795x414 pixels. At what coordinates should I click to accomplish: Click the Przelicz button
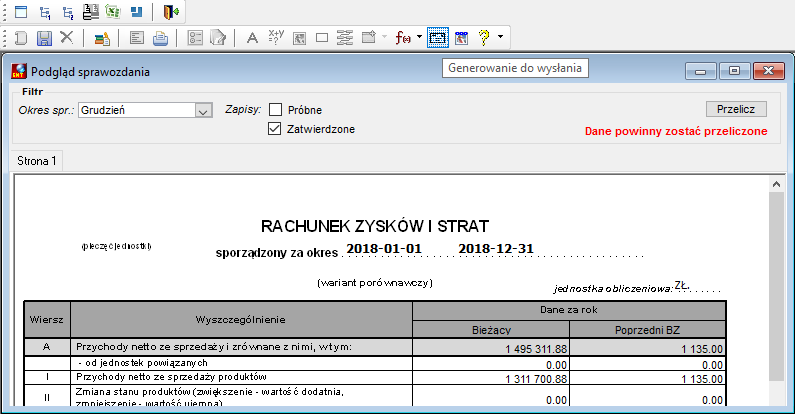tap(736, 109)
